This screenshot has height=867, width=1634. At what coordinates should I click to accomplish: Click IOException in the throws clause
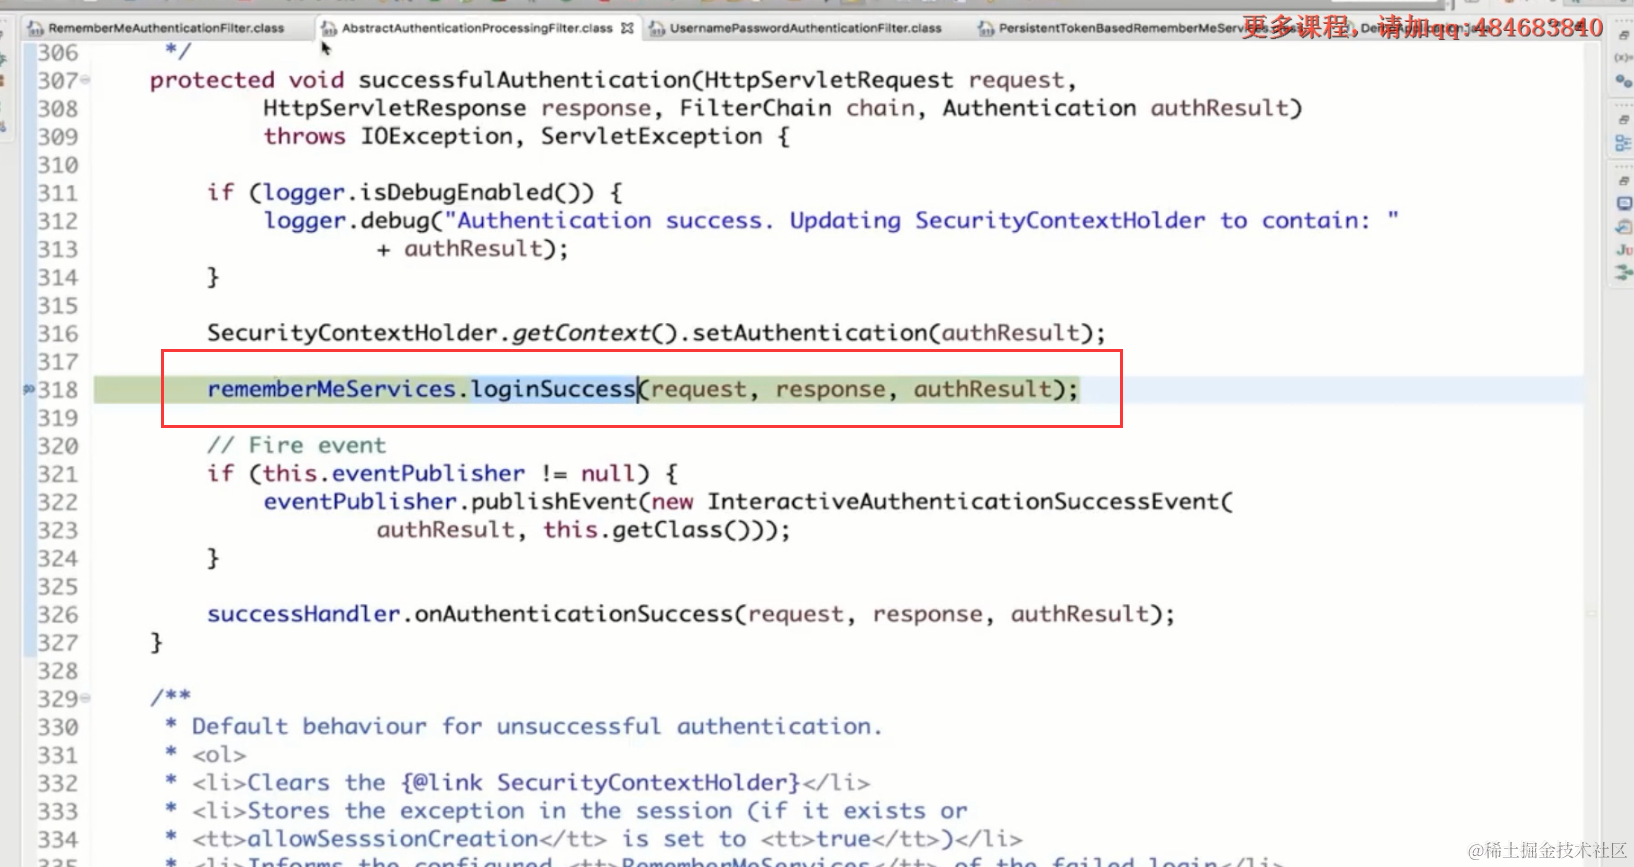pos(437,136)
